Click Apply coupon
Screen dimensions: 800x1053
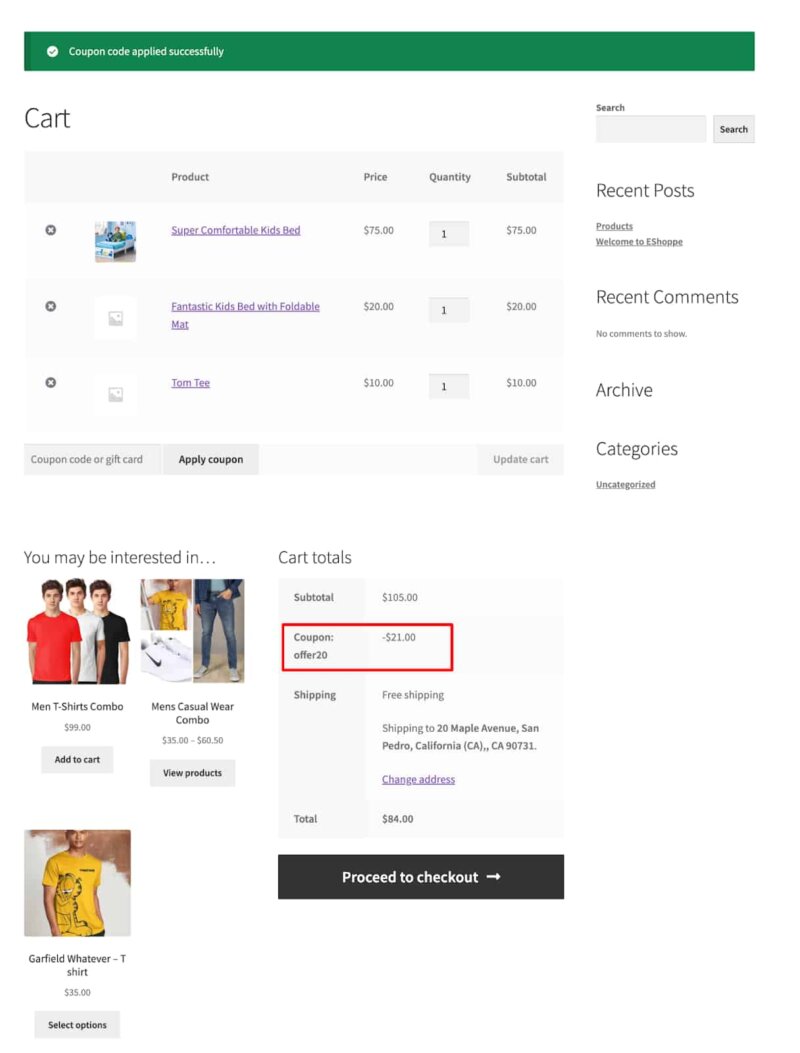coord(210,459)
